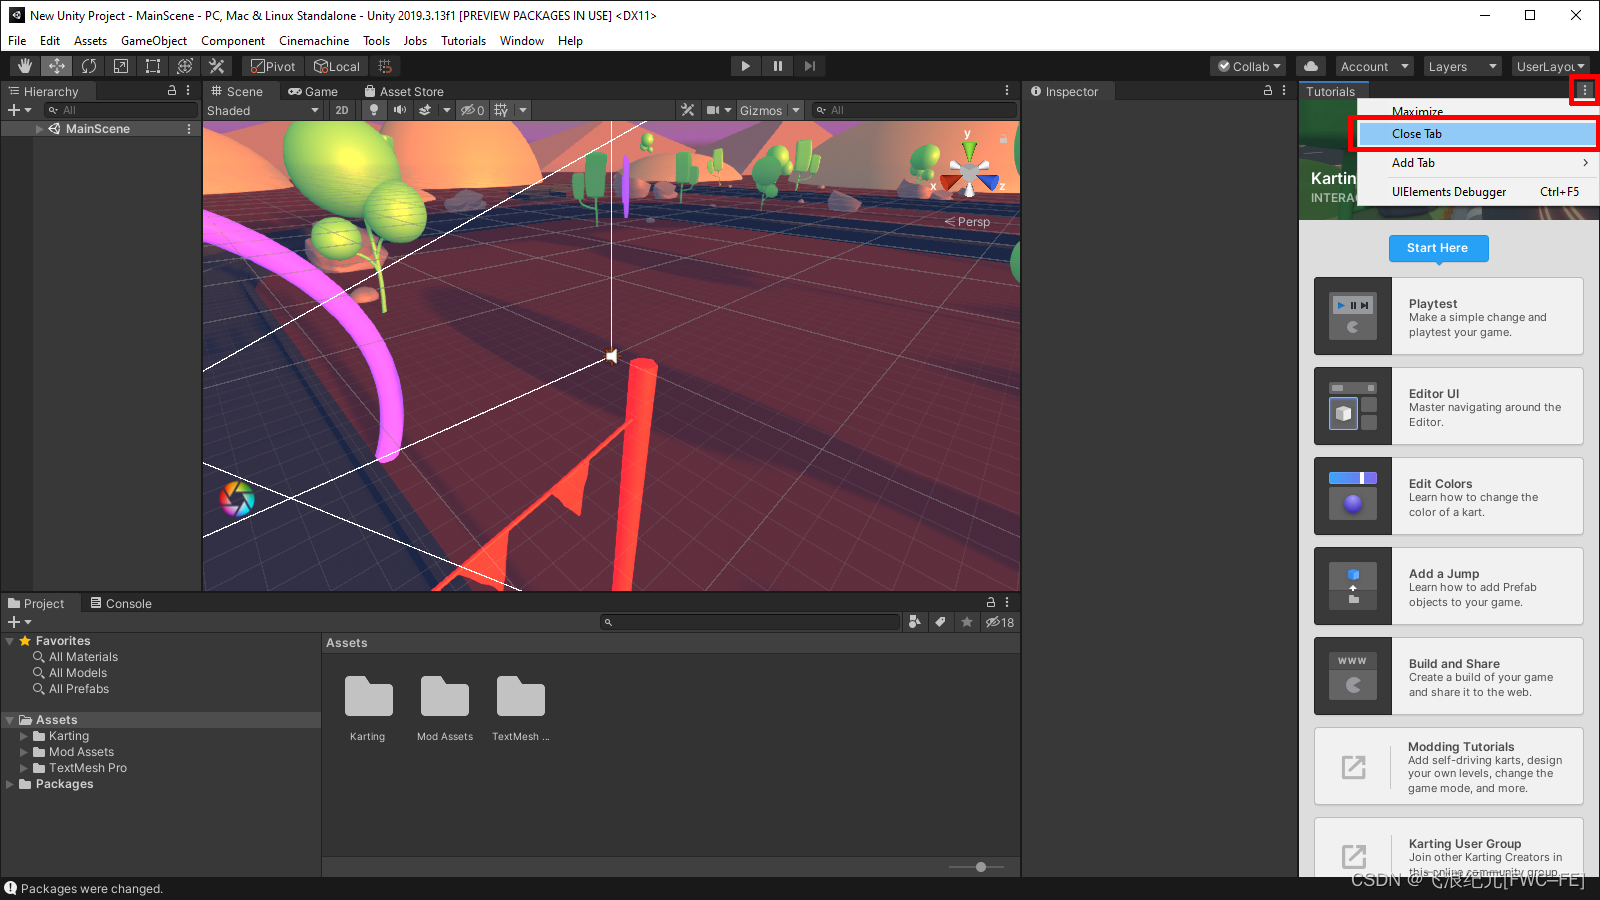
Task: Open MainScene options kebab menu
Action: (x=189, y=129)
